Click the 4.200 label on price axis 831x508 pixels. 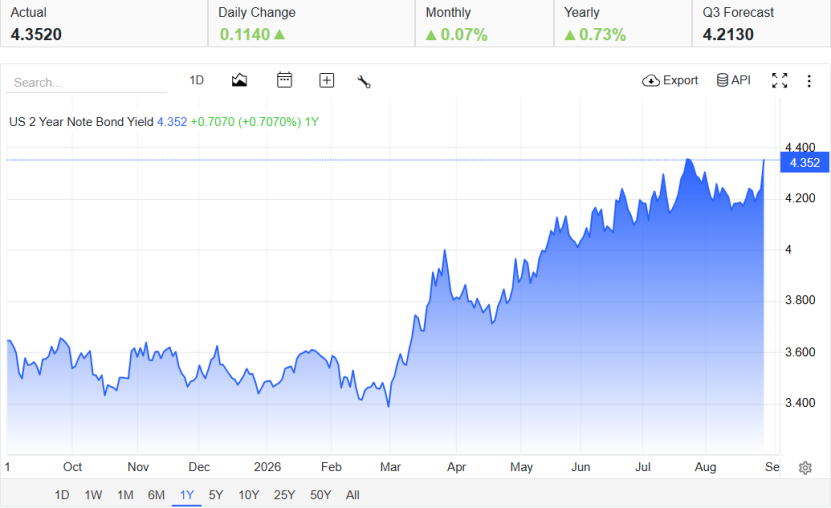click(x=800, y=198)
